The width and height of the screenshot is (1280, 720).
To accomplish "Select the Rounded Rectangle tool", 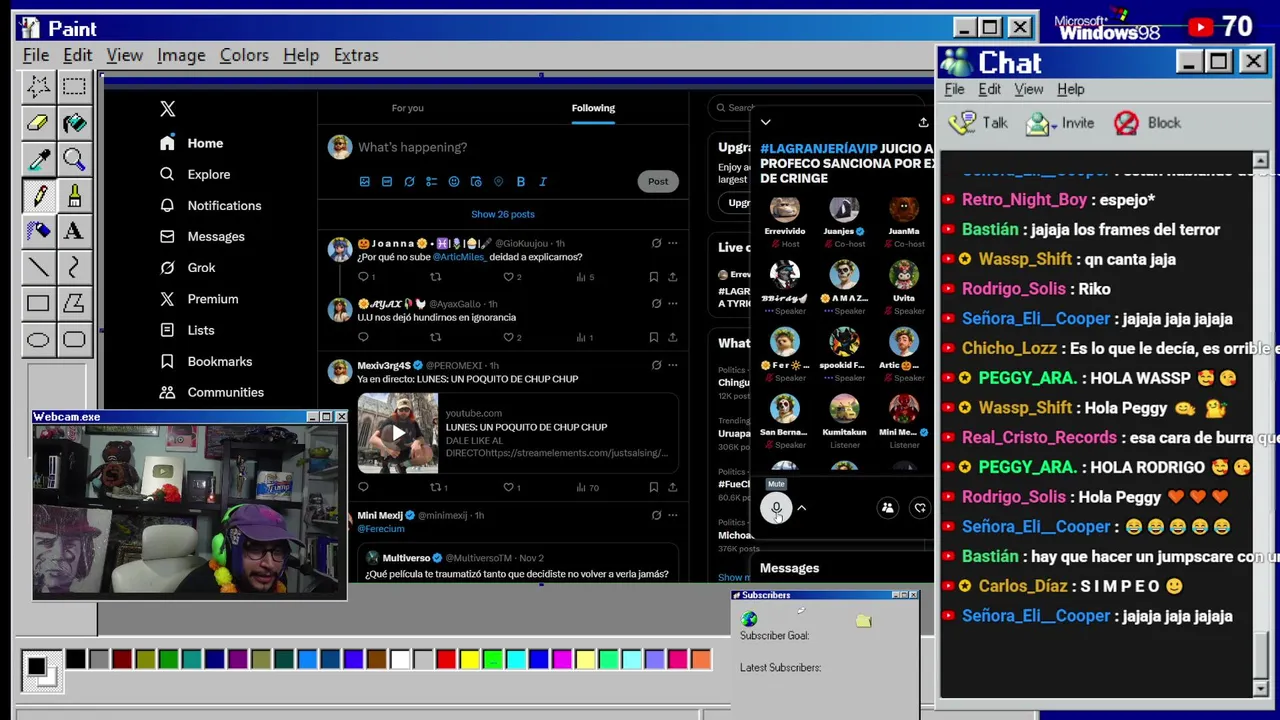I will pyautogui.click(x=74, y=340).
